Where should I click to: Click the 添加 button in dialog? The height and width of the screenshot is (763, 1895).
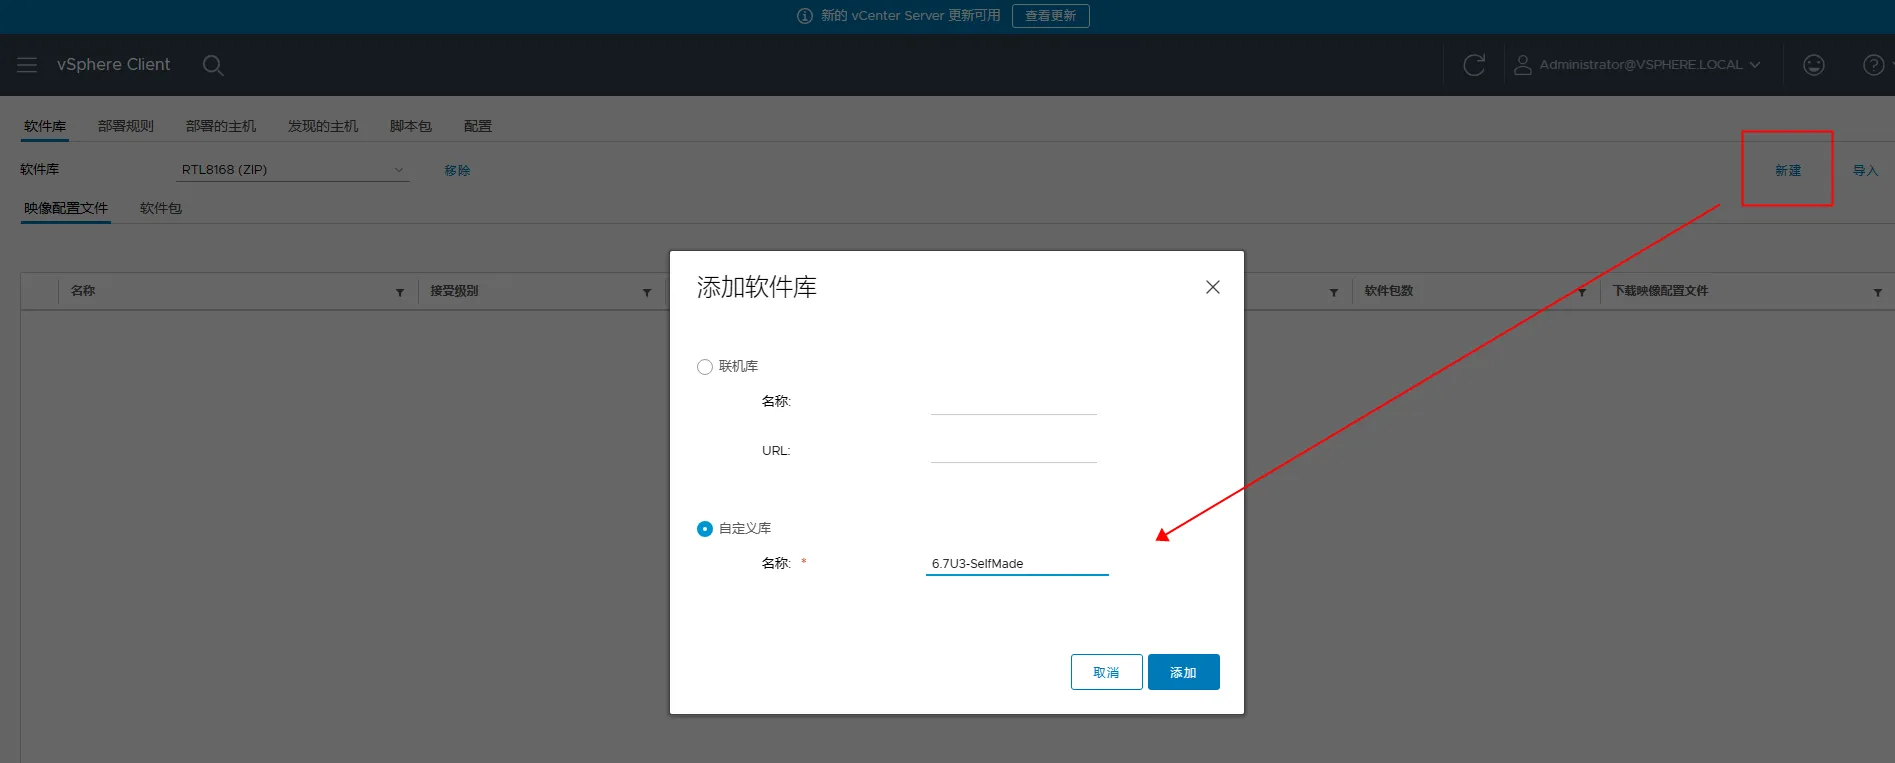tap(1183, 672)
